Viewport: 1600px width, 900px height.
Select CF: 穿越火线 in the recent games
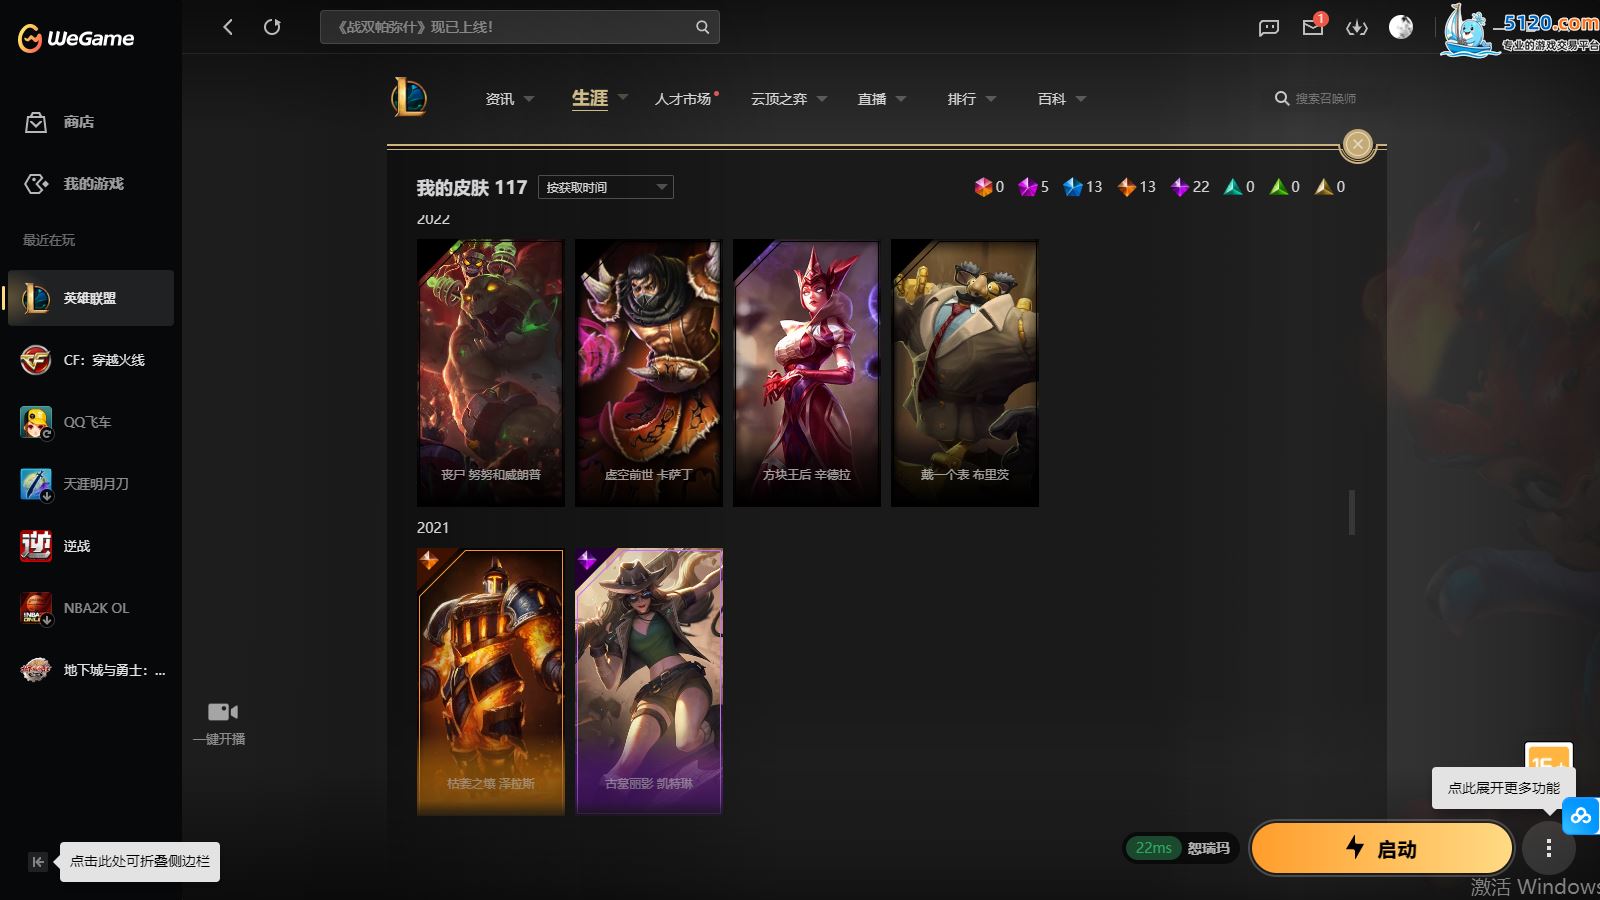91,360
